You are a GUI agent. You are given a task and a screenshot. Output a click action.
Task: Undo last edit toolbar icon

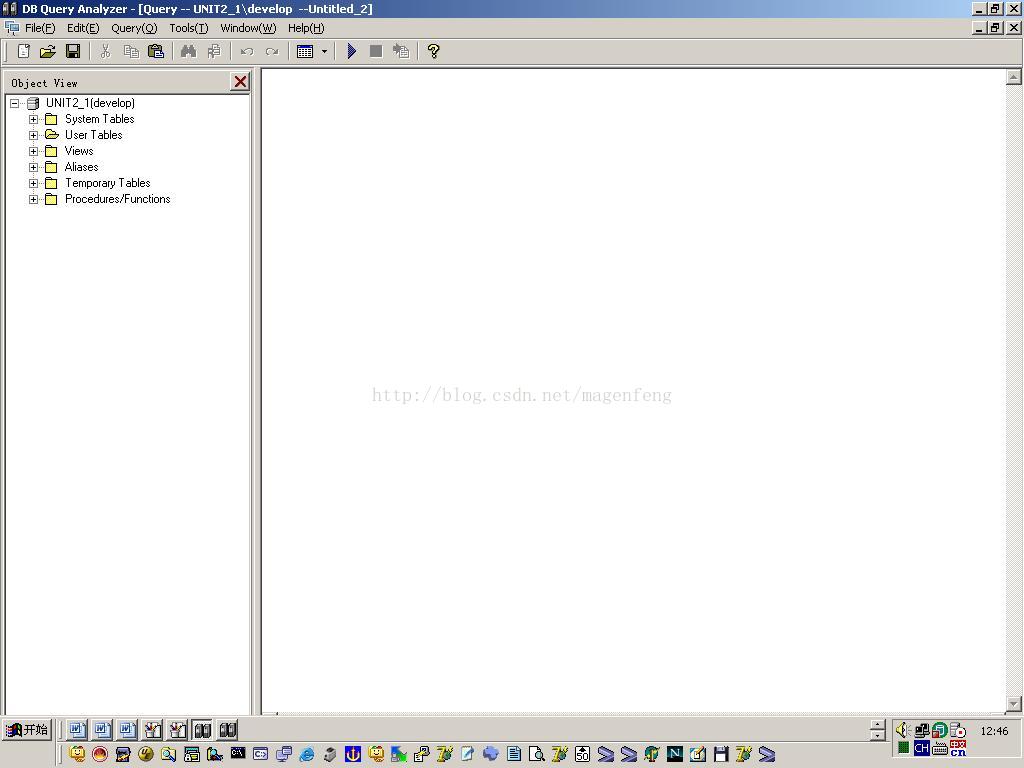[247, 51]
